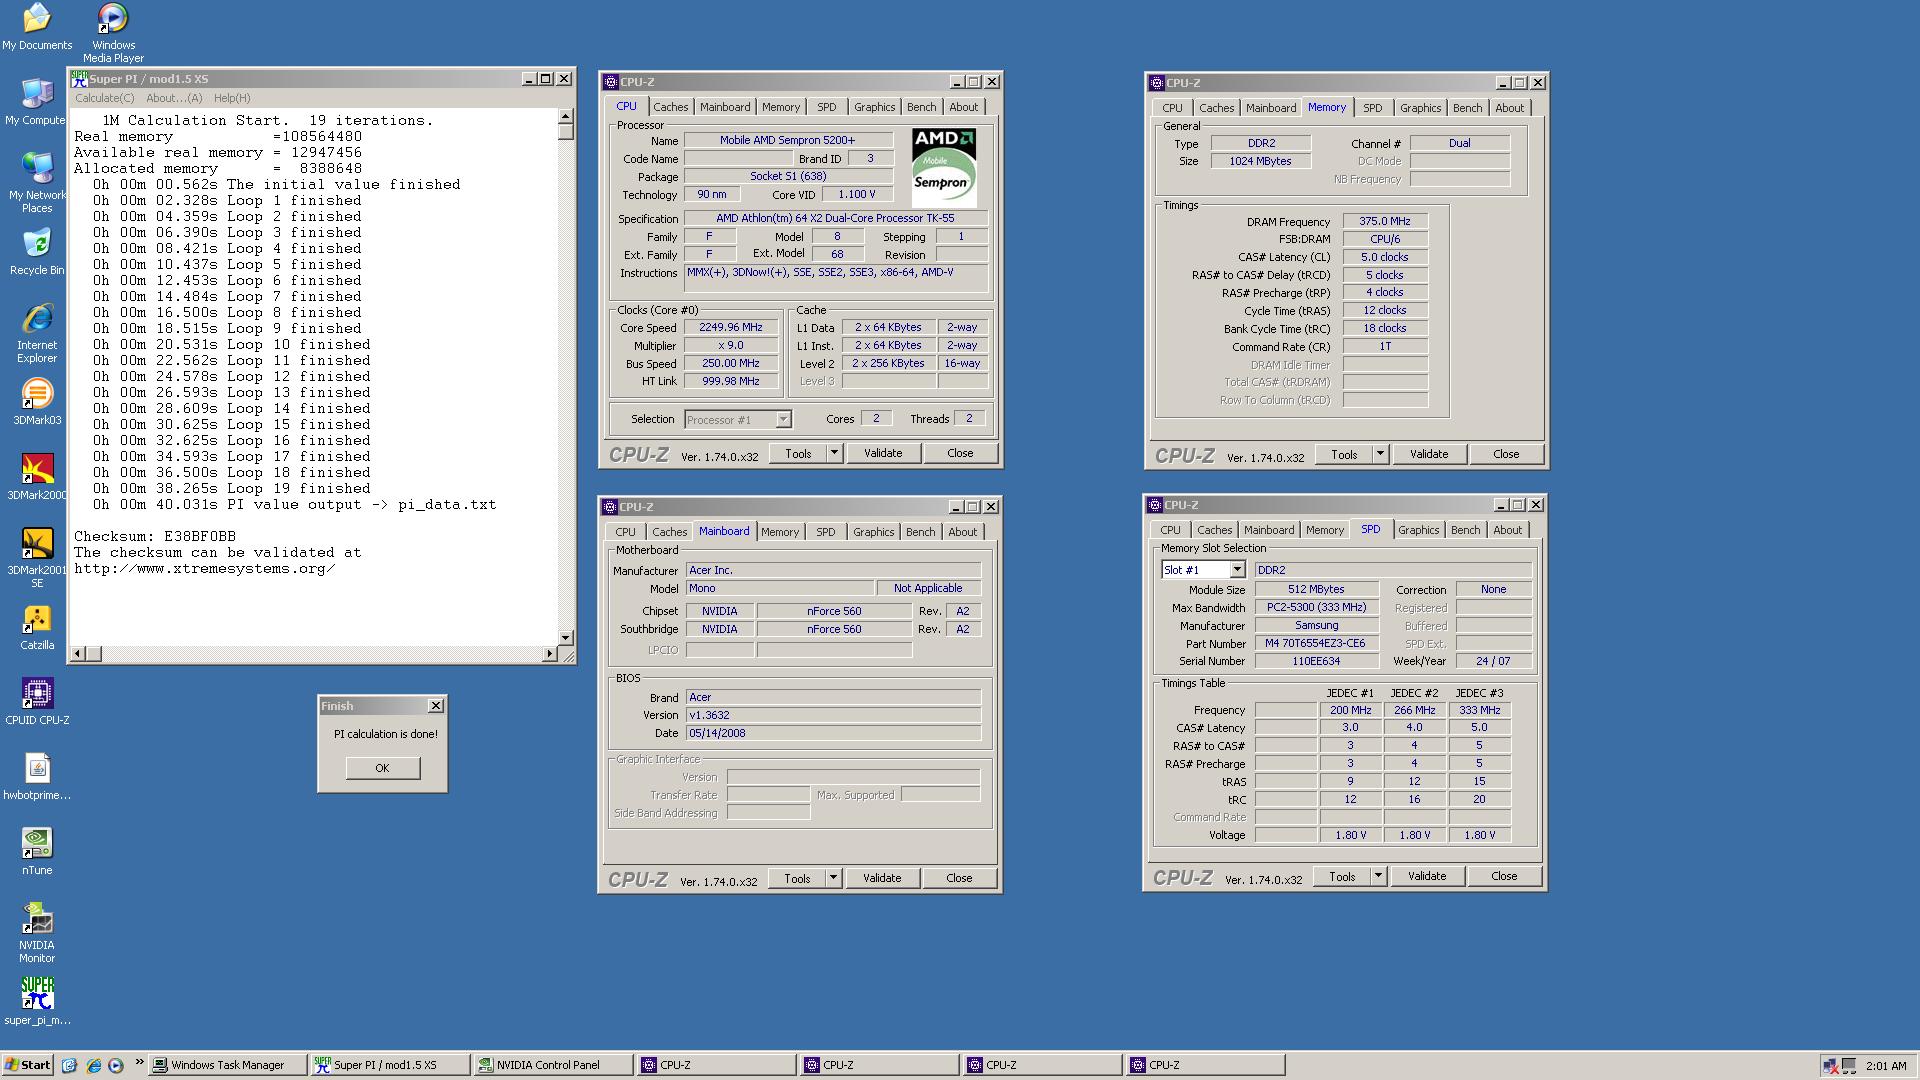The image size is (1920, 1080).
Task: Launch Internet Explorer desktop shortcut
Action: pyautogui.click(x=37, y=333)
